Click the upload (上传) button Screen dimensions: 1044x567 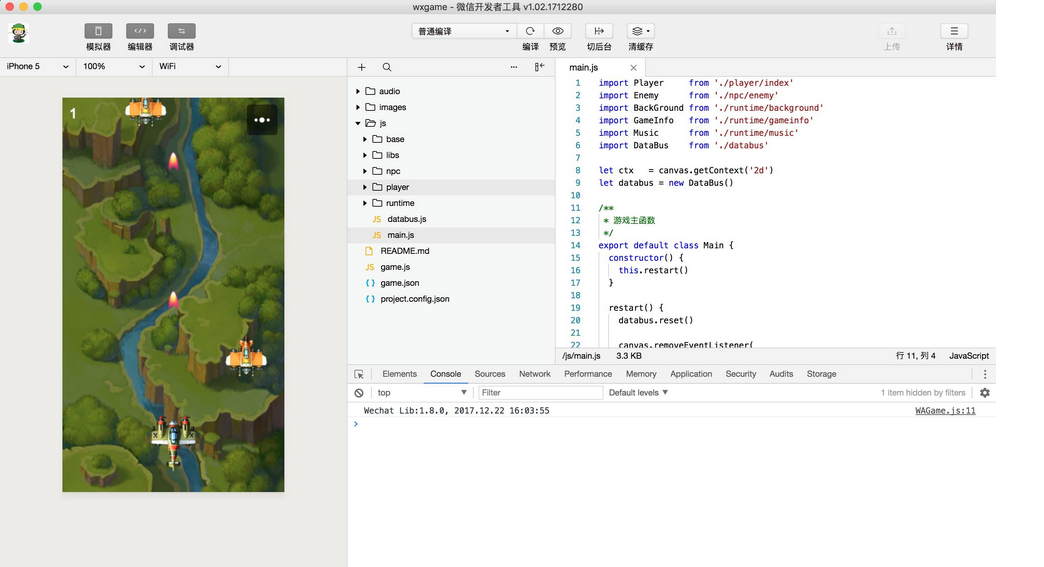(892, 31)
